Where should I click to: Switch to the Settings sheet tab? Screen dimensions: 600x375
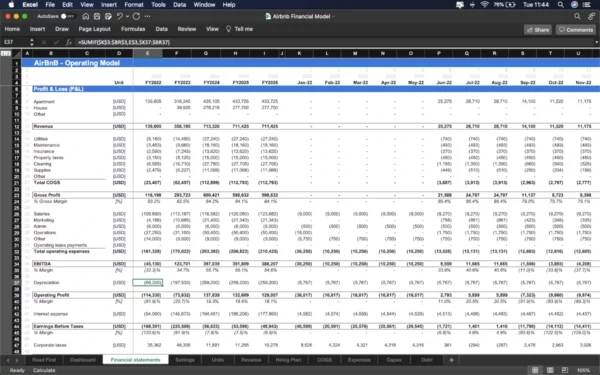coord(185,360)
